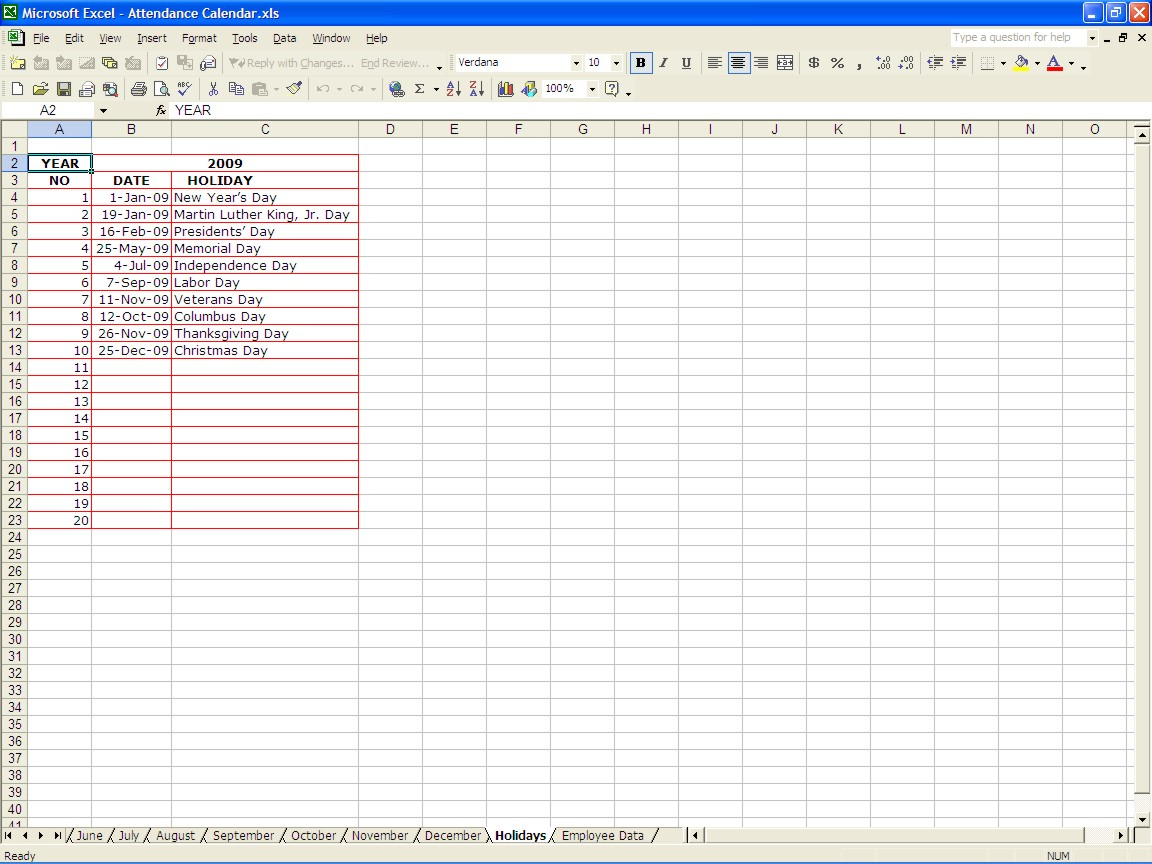Image resolution: width=1152 pixels, height=864 pixels.
Task: Open the zoom percentage dropdown
Action: (x=592, y=89)
